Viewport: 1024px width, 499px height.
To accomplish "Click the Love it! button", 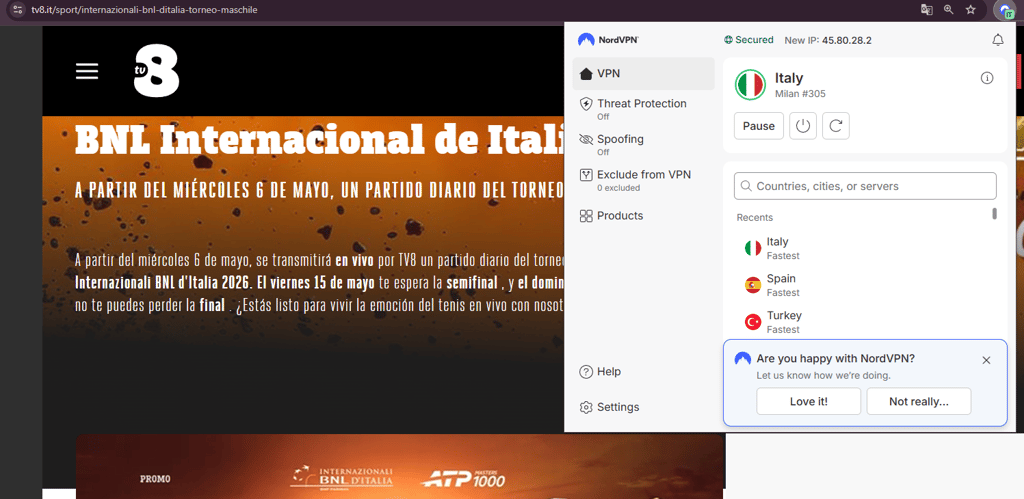I will [808, 402].
